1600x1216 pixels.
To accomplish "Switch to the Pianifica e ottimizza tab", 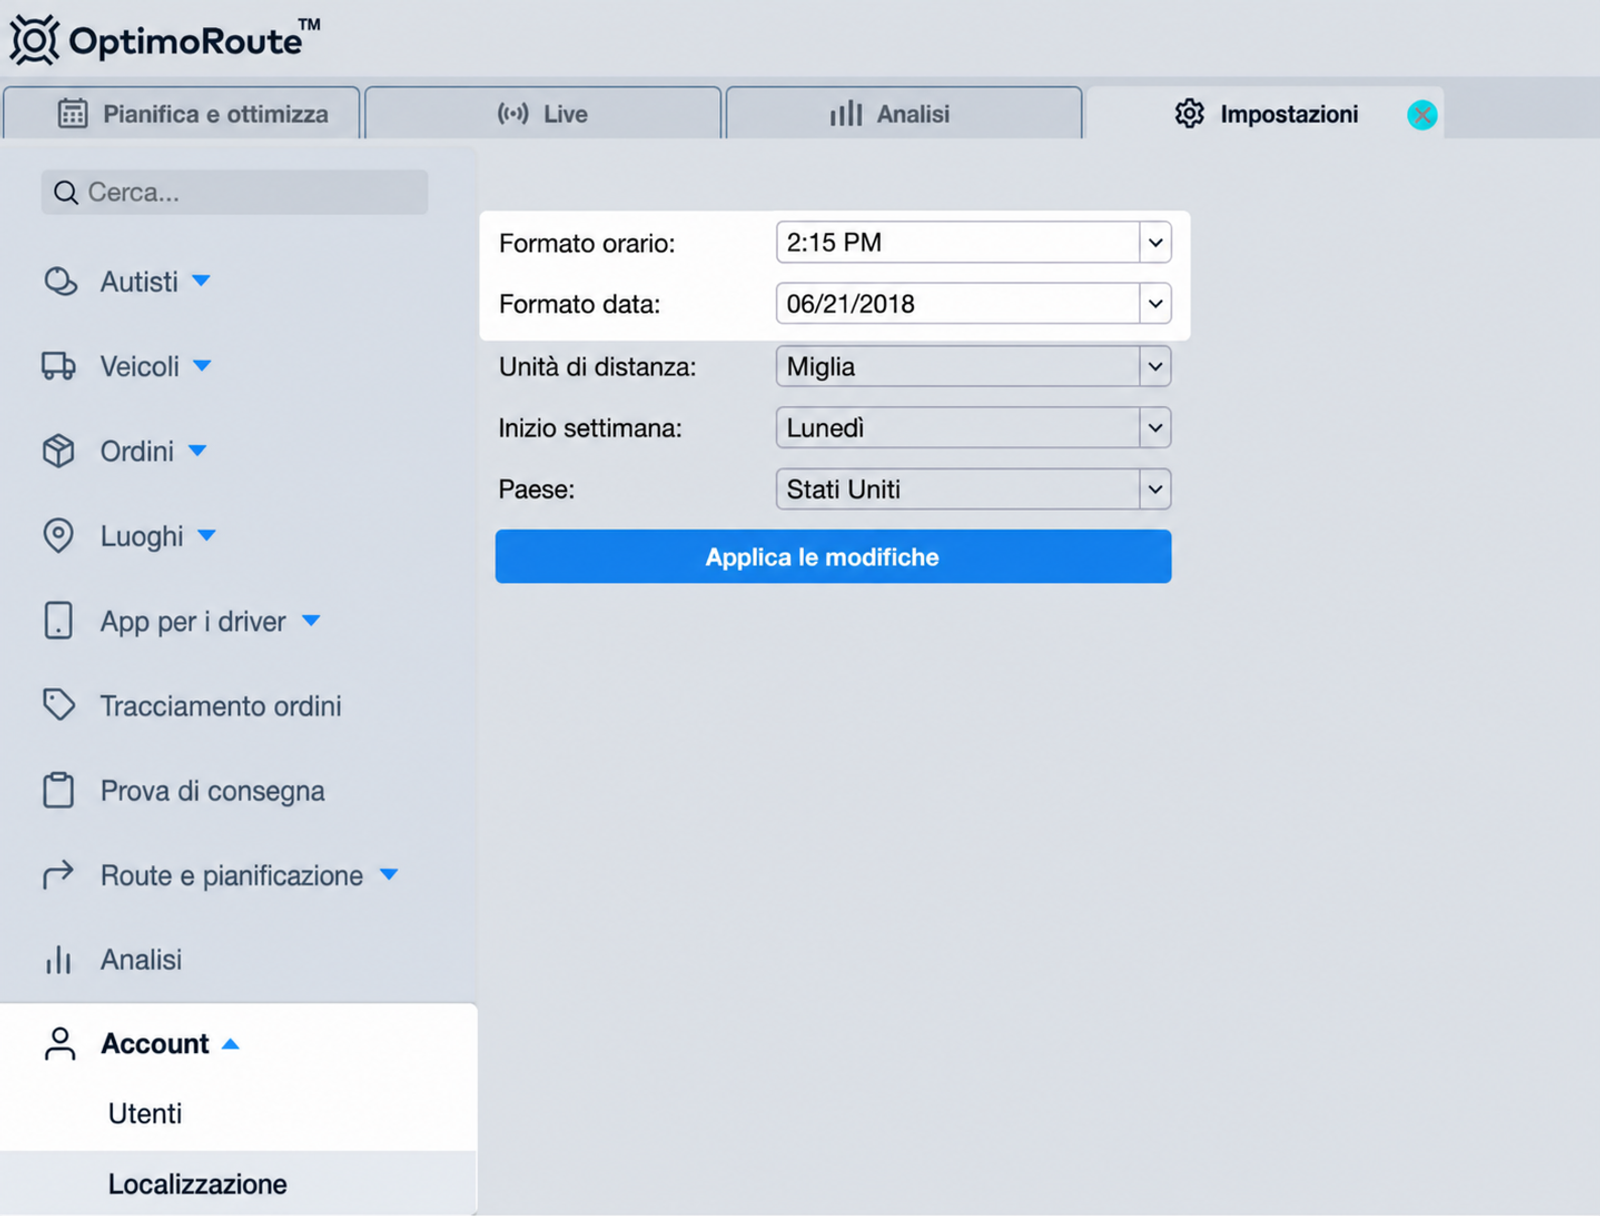I will [x=181, y=113].
